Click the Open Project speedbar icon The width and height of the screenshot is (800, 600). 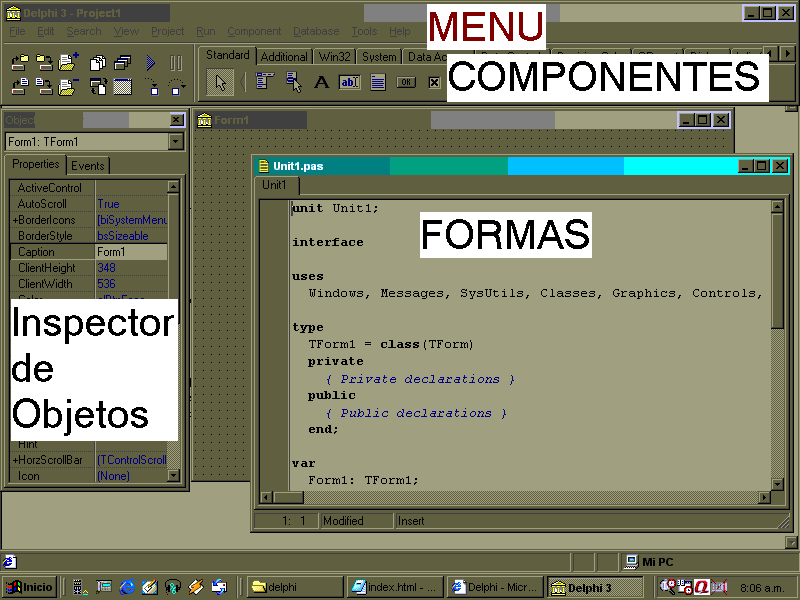(20, 63)
